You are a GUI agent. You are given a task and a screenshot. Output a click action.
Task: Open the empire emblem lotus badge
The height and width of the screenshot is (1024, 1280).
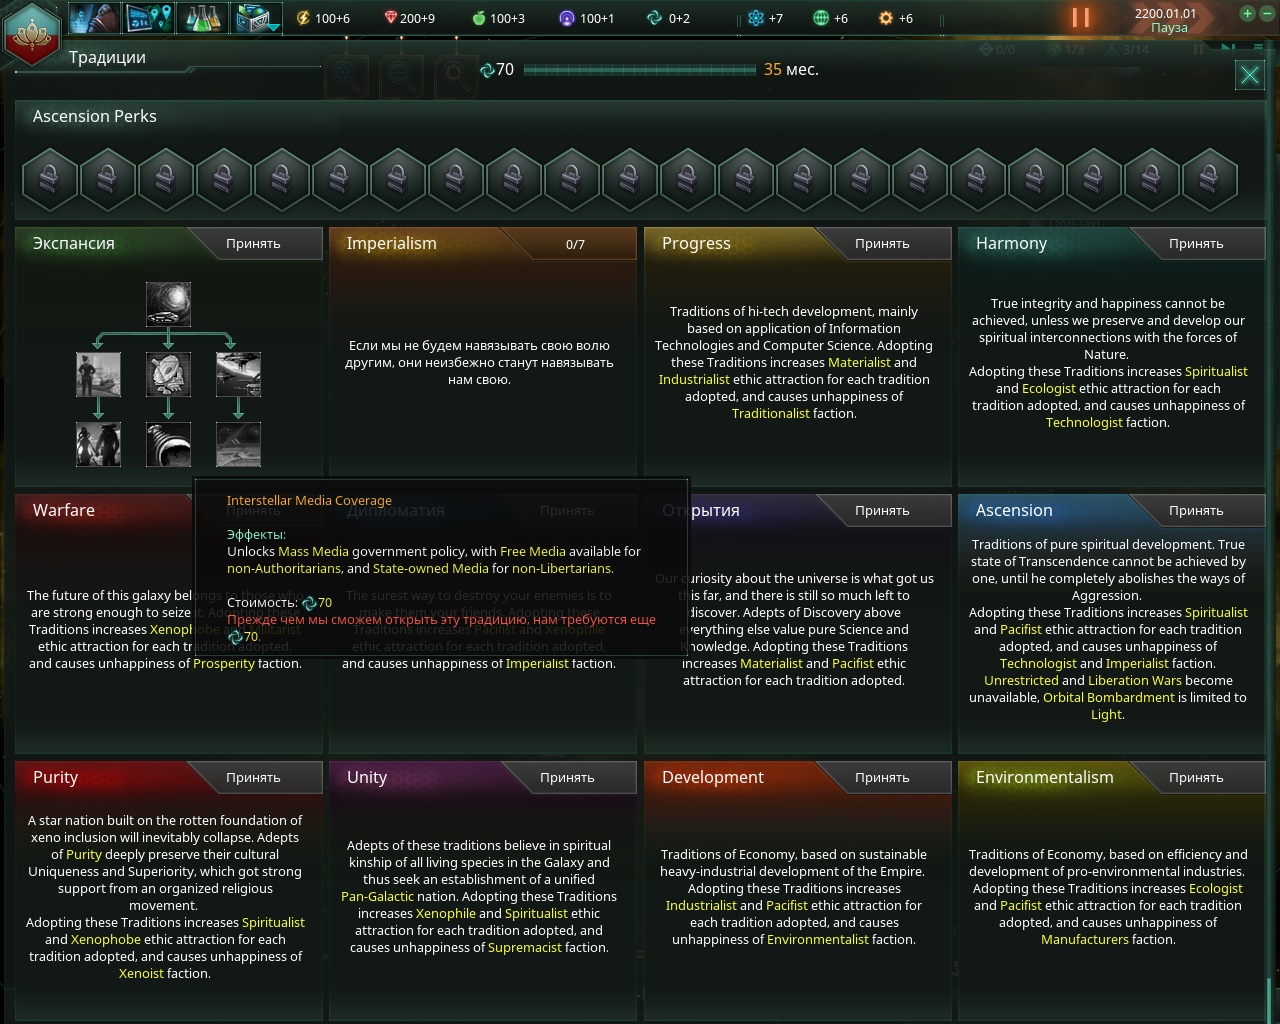(33, 33)
